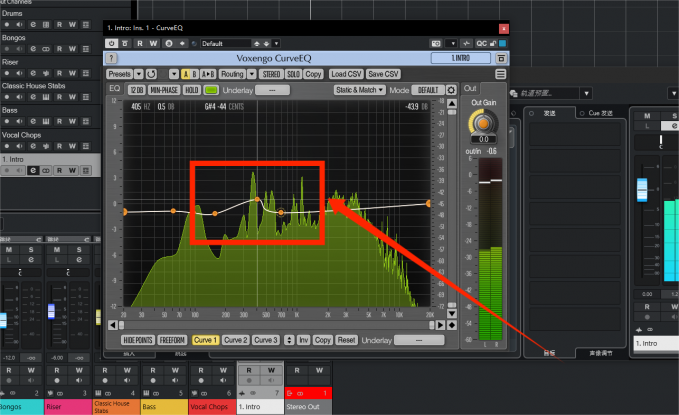Click Load CSV button

346,74
